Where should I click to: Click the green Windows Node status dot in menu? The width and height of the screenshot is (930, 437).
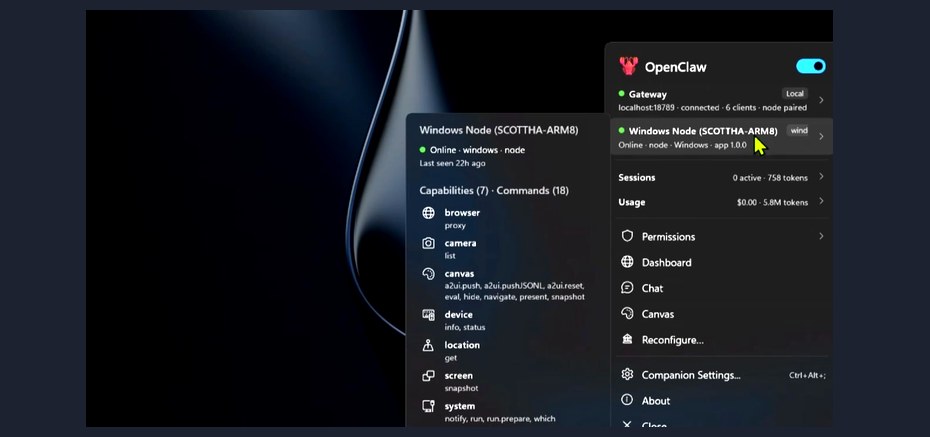[x=622, y=130]
